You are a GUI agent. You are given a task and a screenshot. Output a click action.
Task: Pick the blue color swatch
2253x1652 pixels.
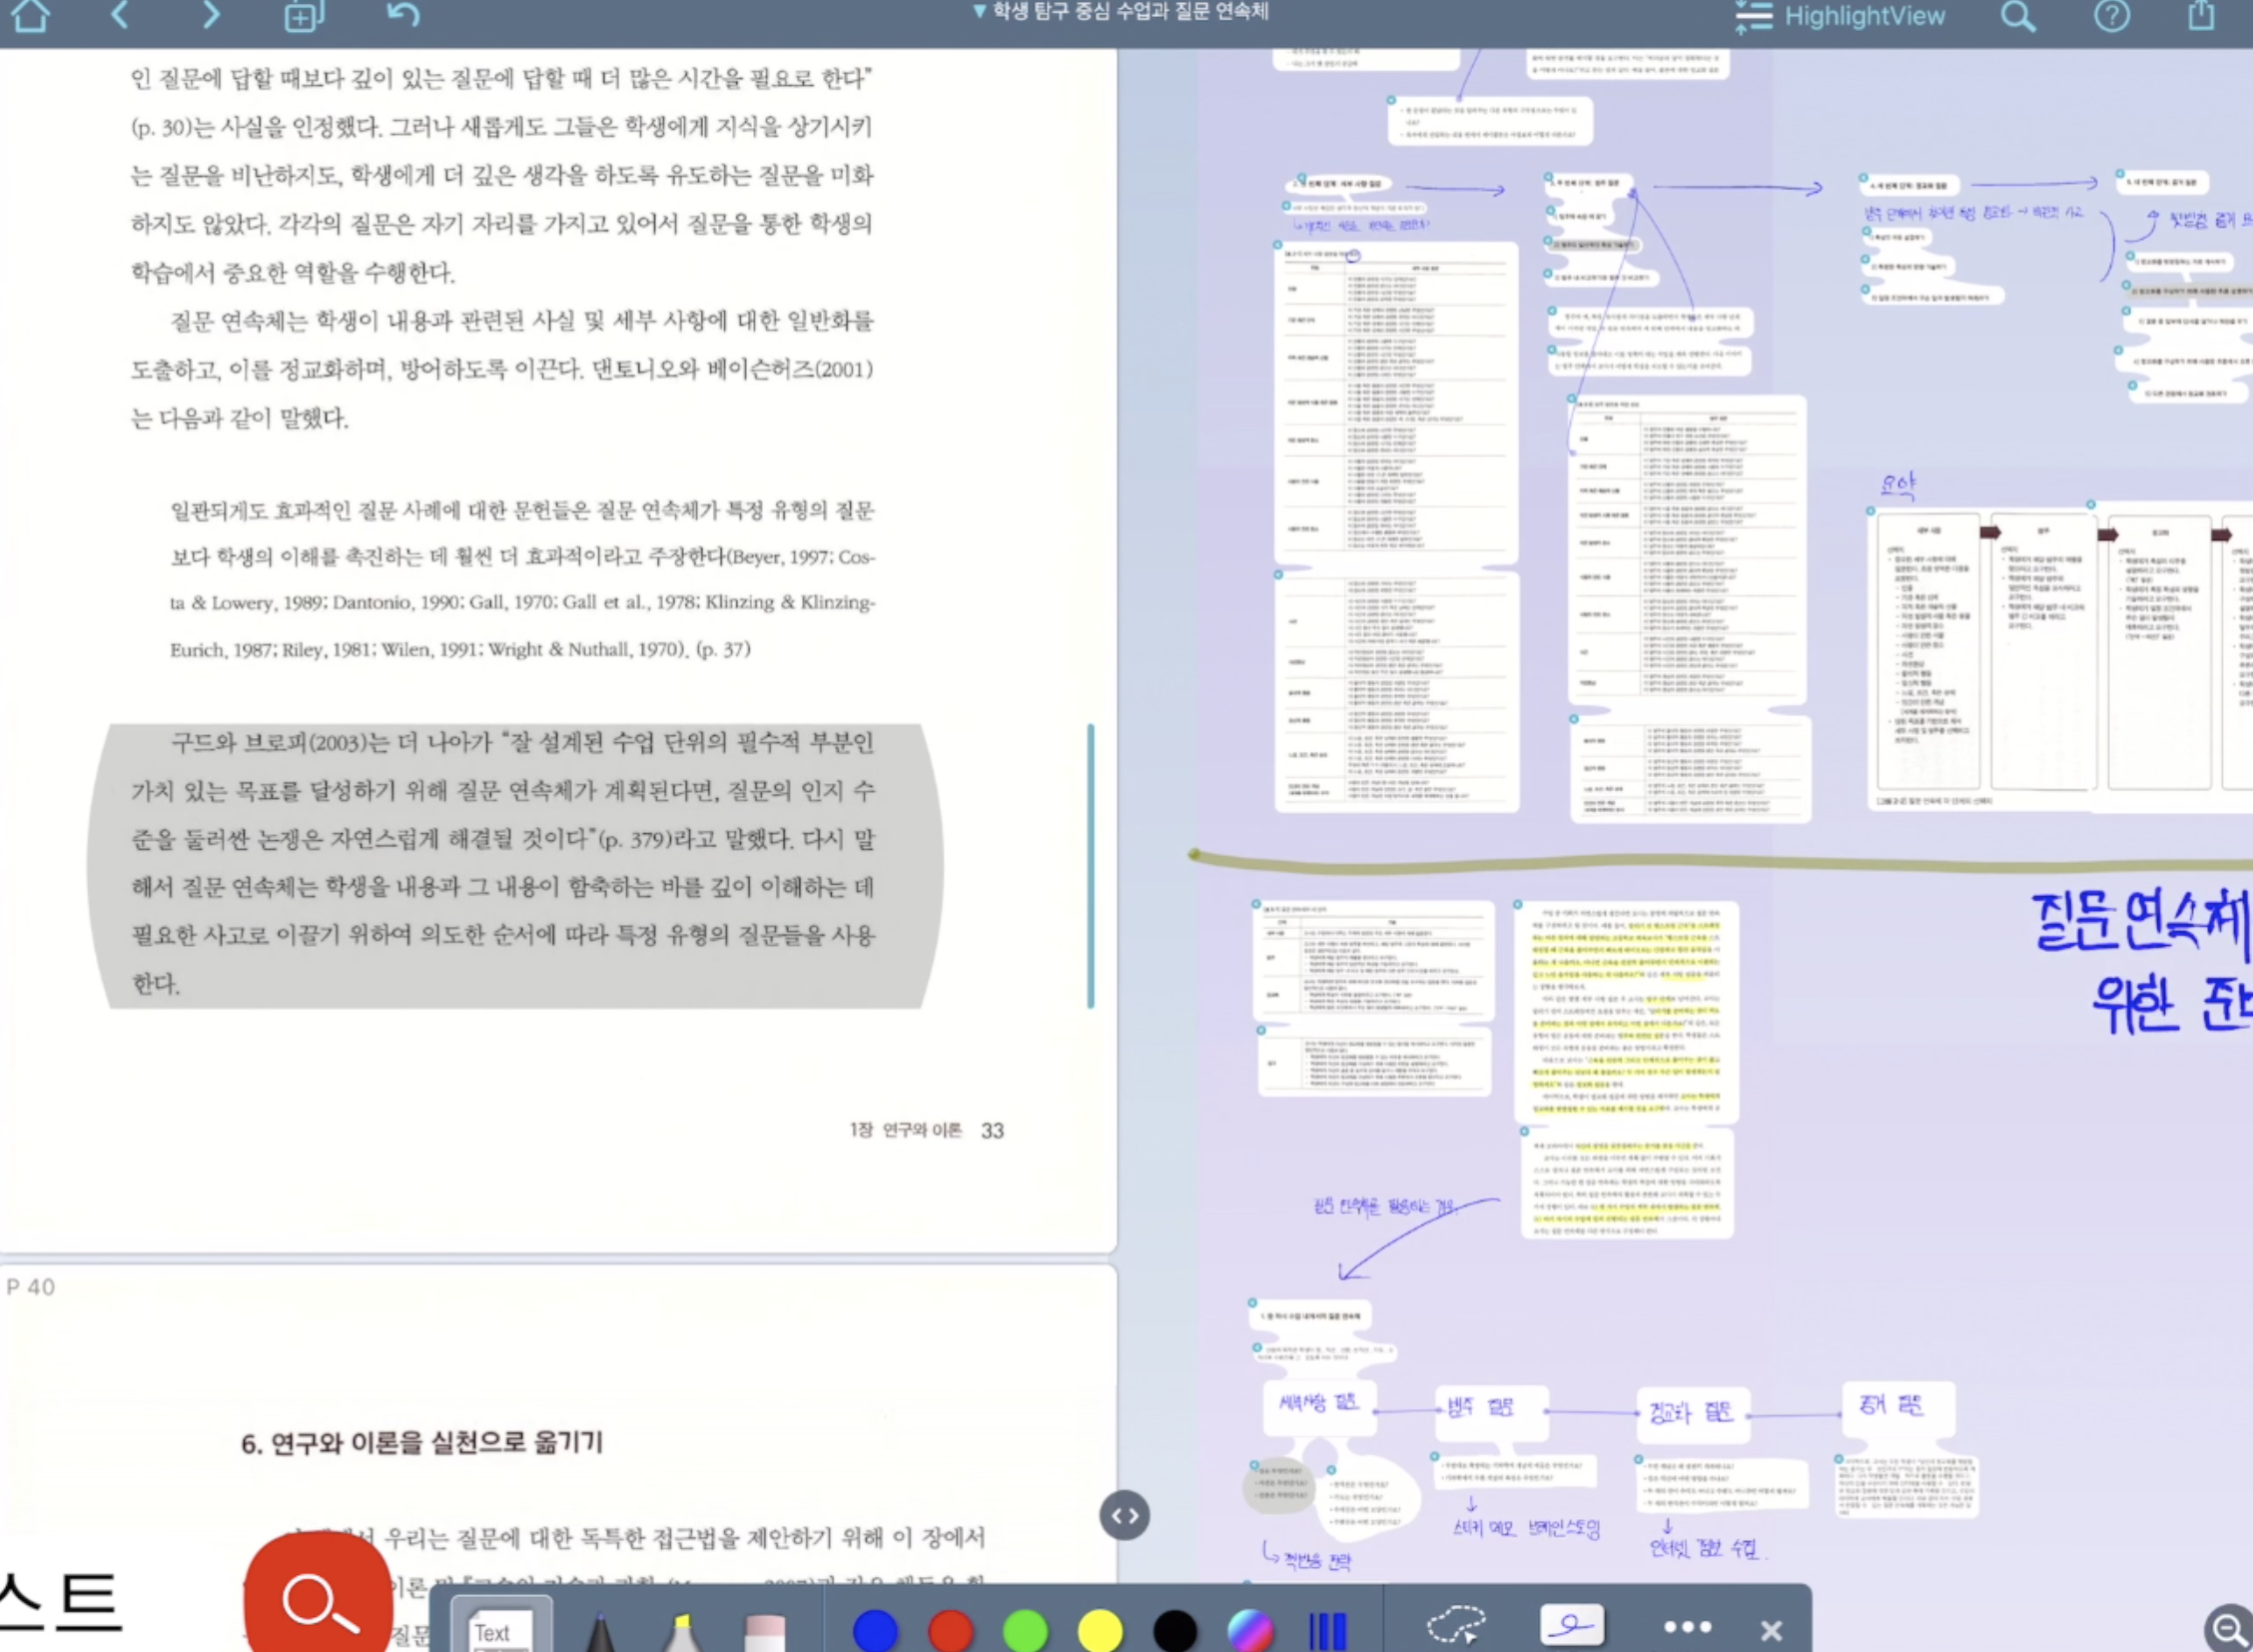(875, 1631)
